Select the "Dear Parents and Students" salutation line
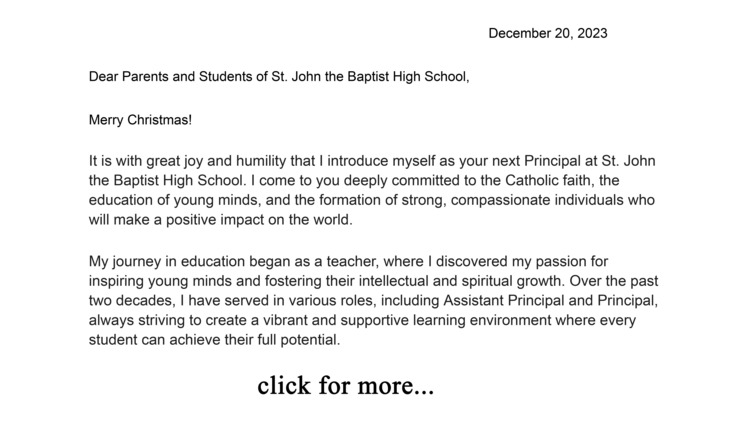This screenshot has height=430, width=755. pos(279,77)
